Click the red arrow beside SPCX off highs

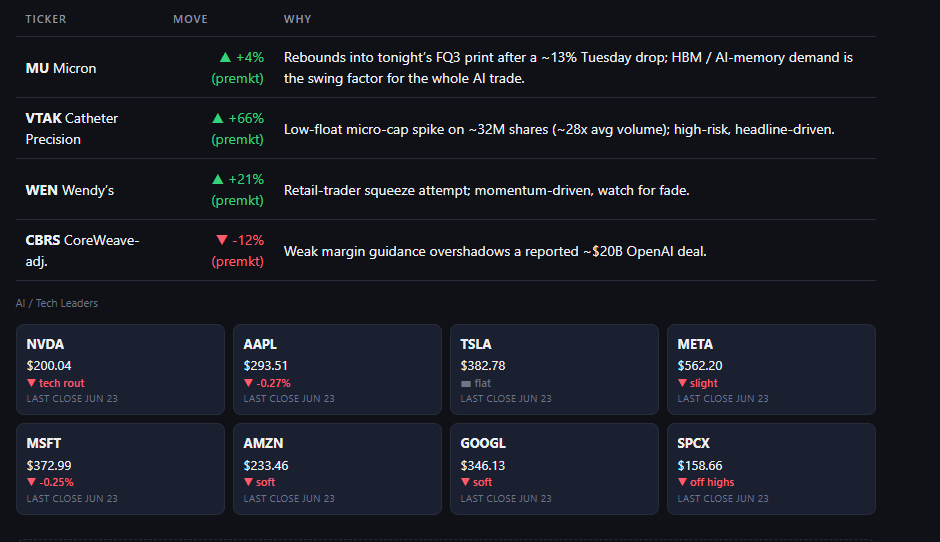pyautogui.click(x=682, y=482)
